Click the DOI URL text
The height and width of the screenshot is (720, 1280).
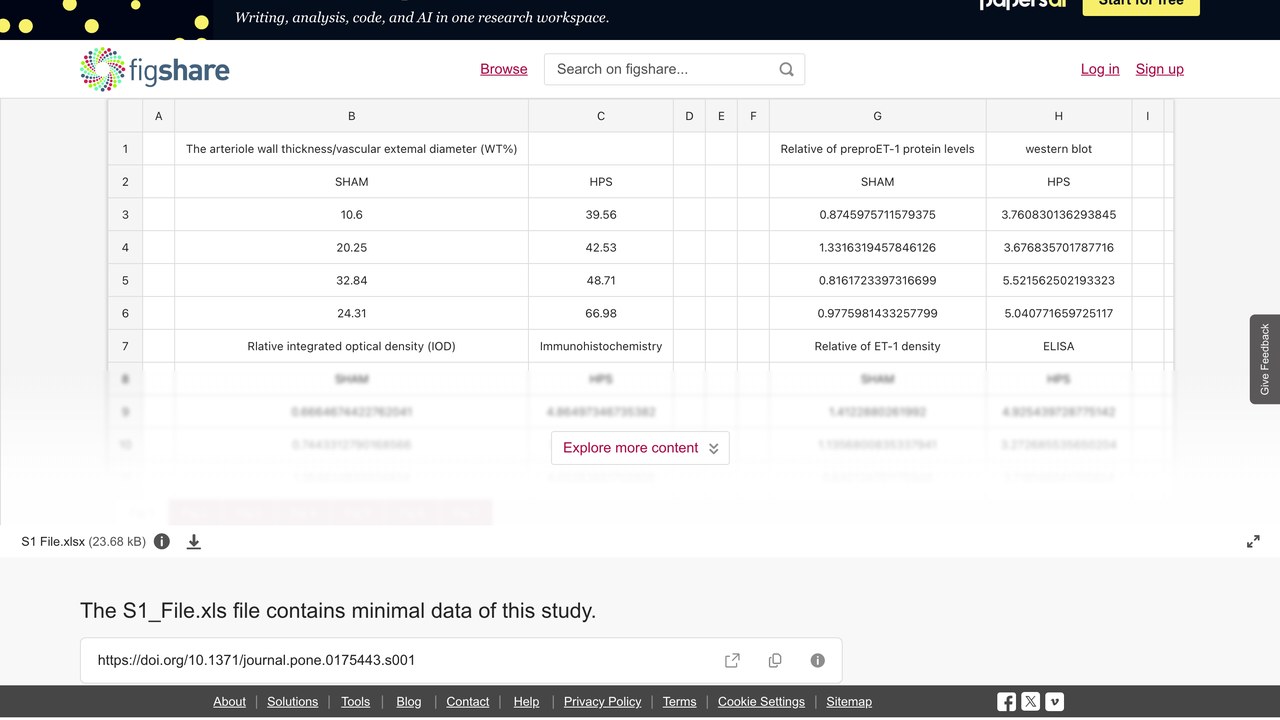pyautogui.click(x=256, y=660)
